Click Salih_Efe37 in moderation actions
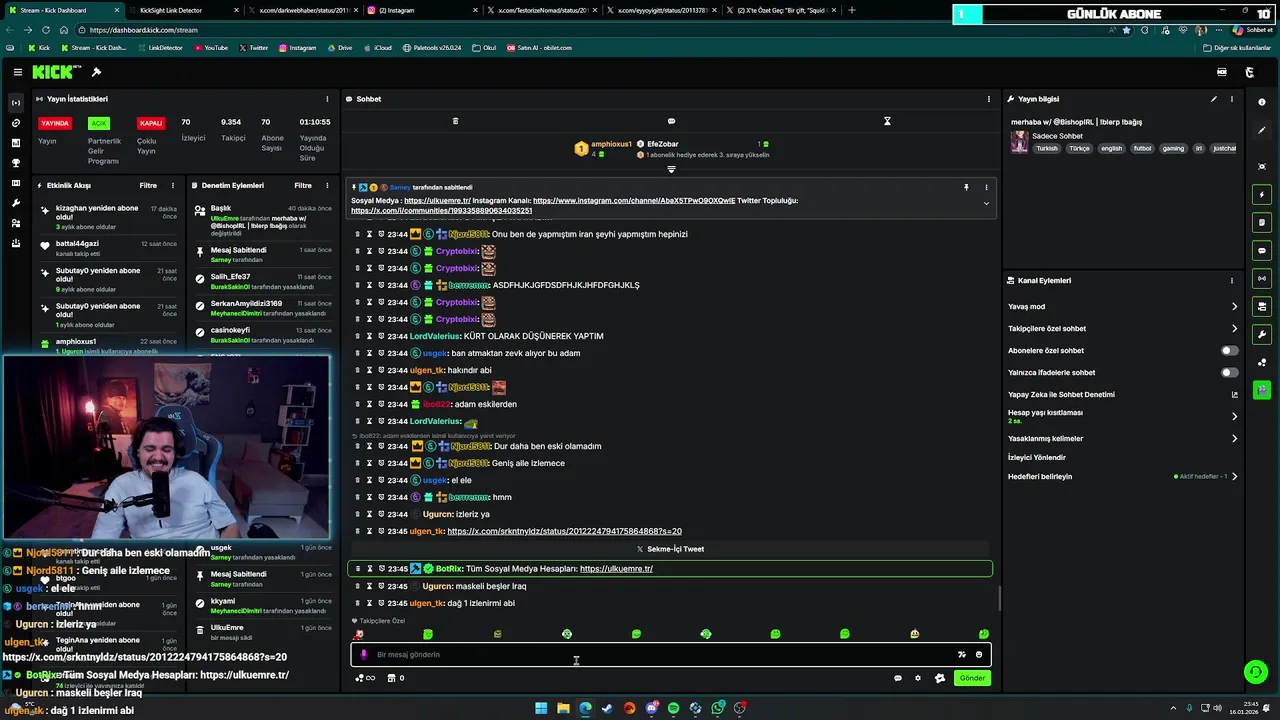This screenshot has width=1280, height=720. point(230,277)
